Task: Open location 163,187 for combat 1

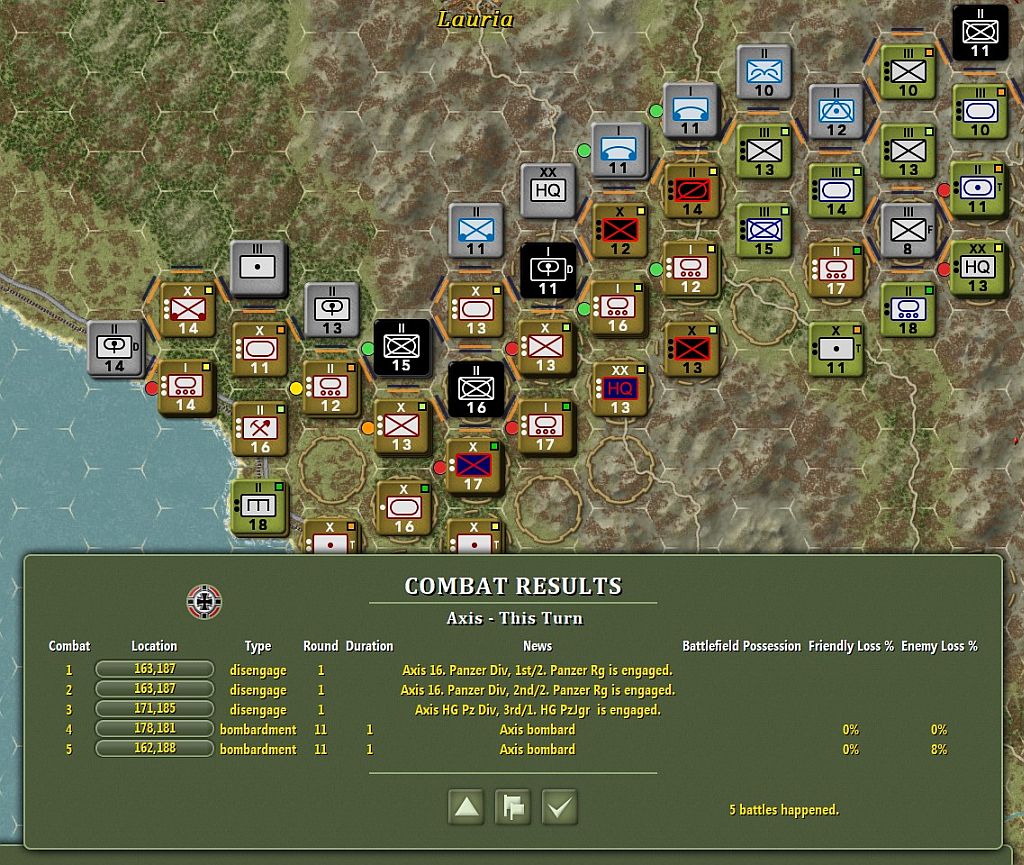Action: pos(155,669)
